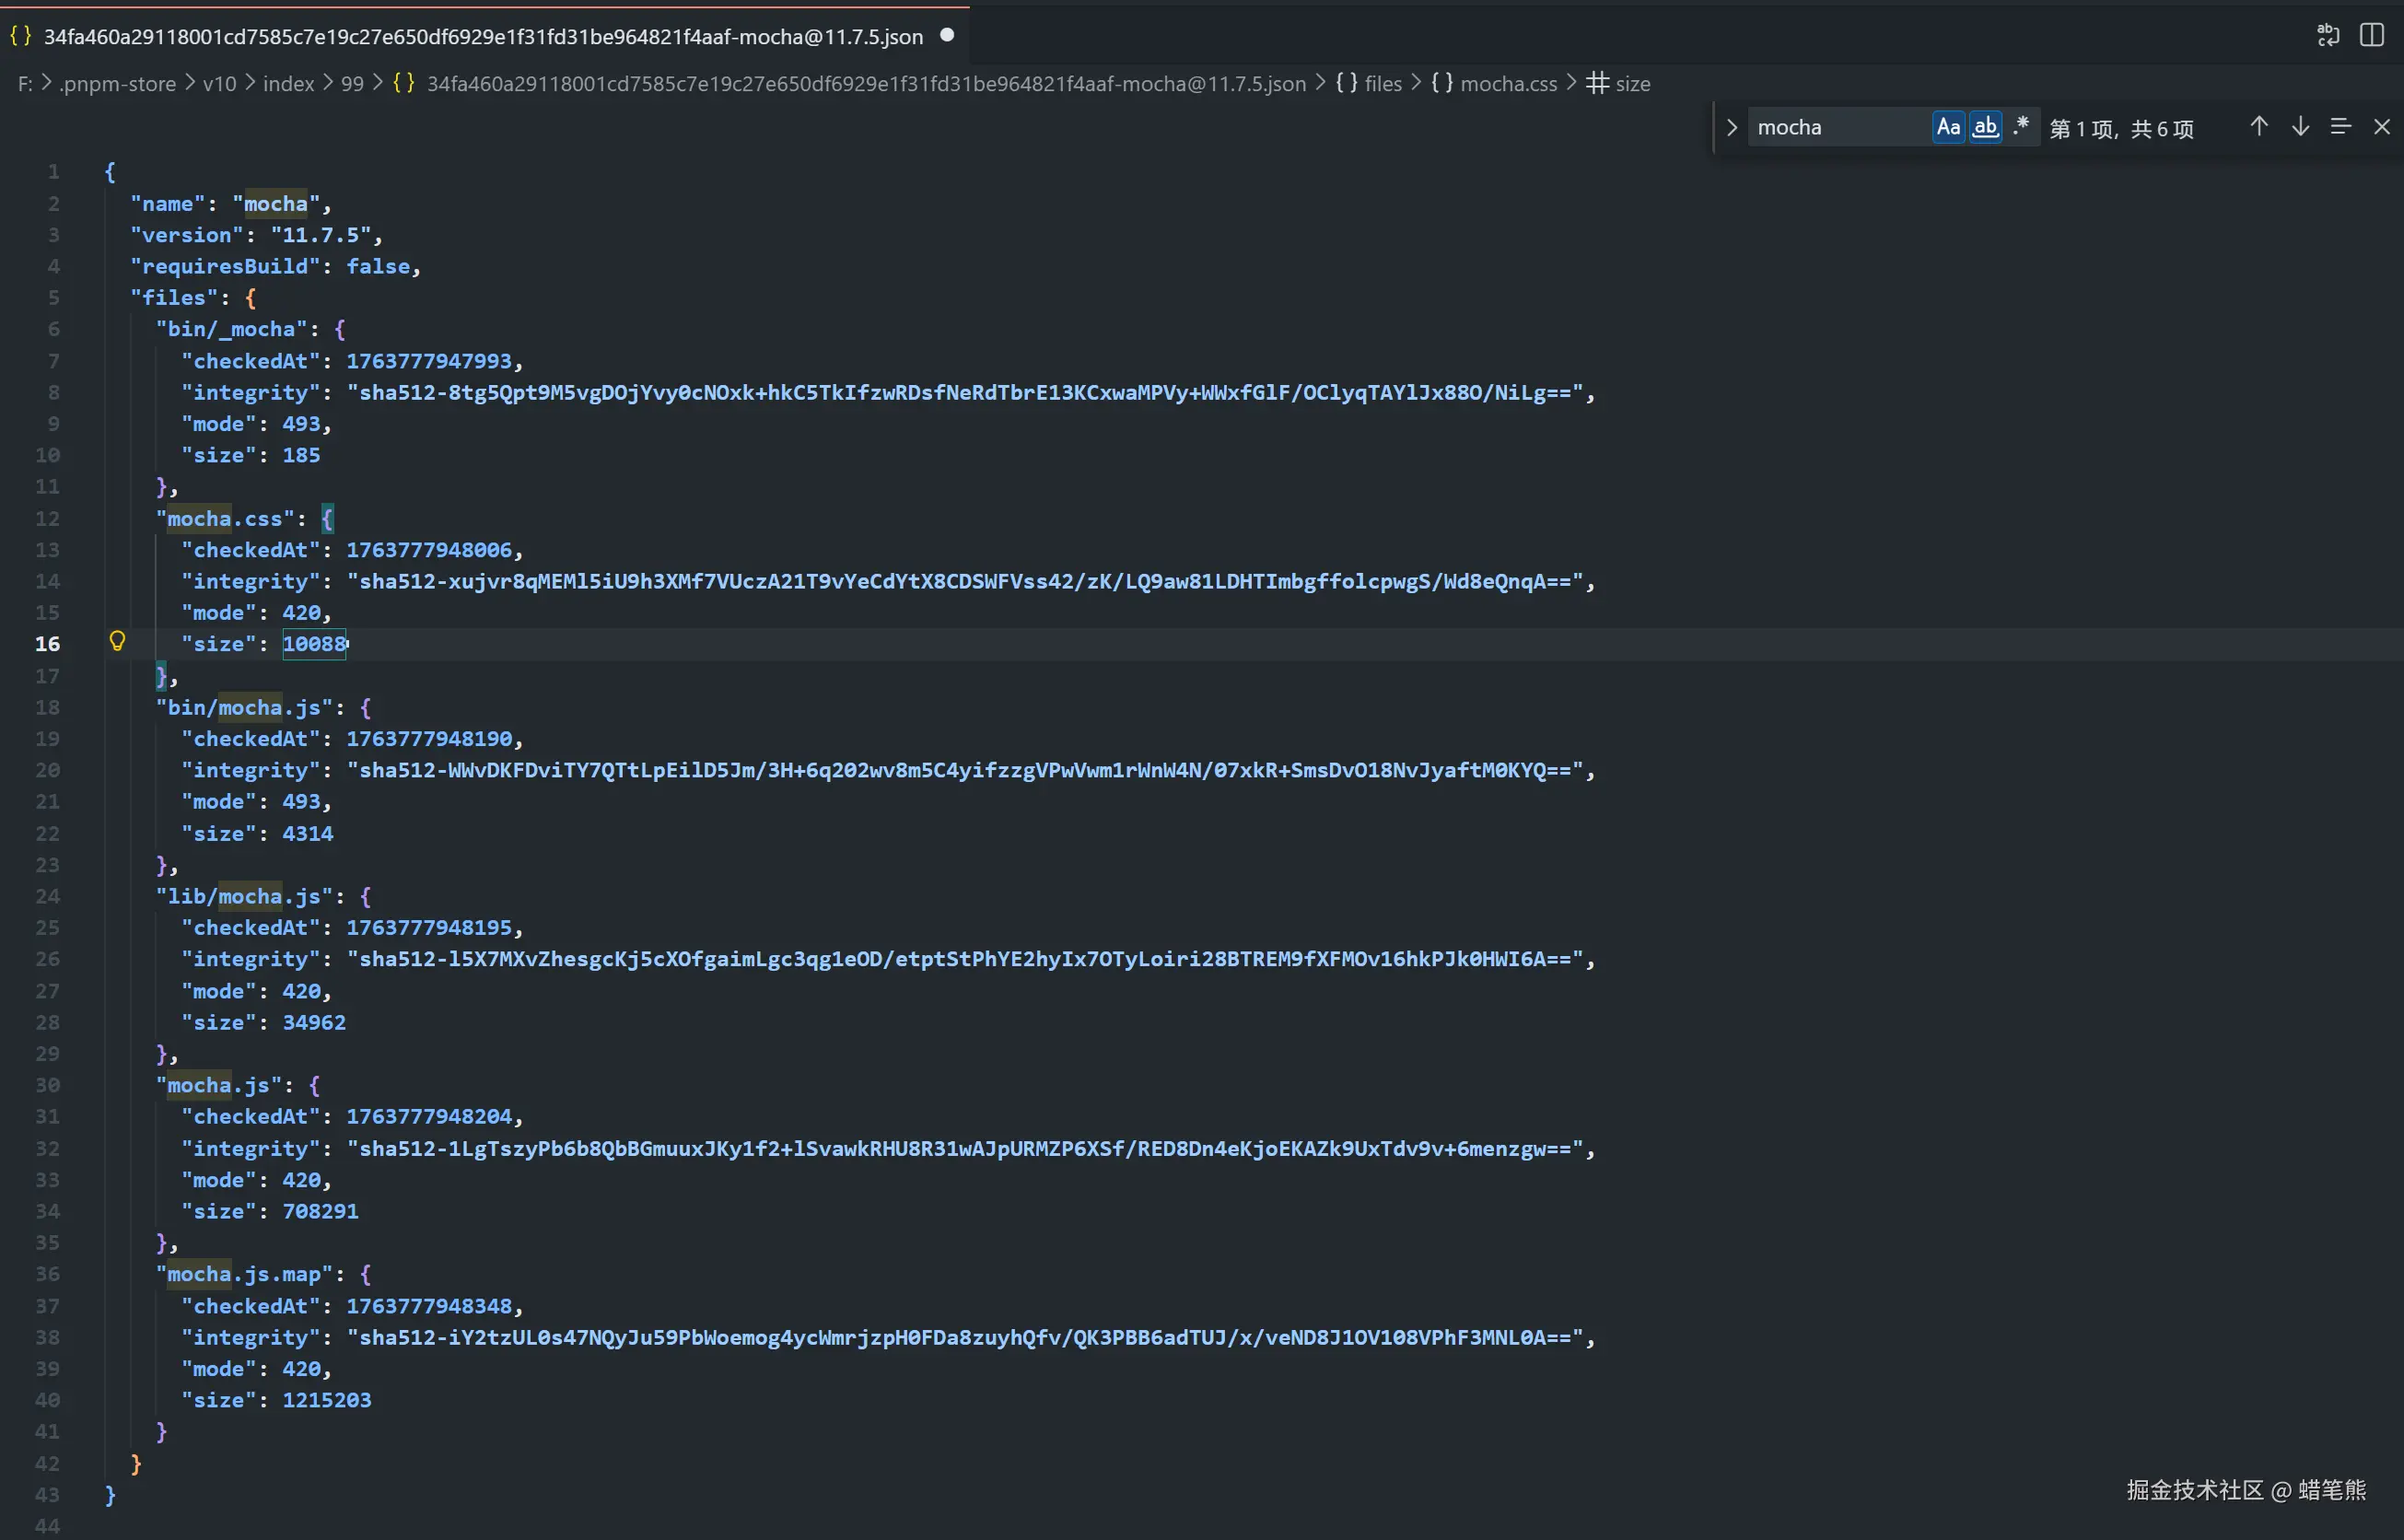2404x1540 pixels.
Task: Toggle match case option in find
Action: coord(1947,127)
